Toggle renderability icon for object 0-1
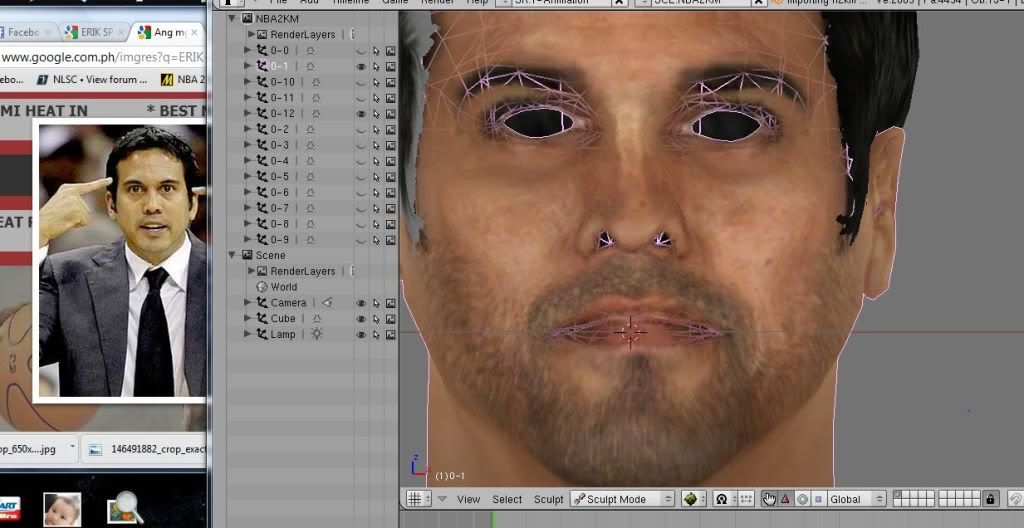This screenshot has height=528, width=1024. coord(391,66)
